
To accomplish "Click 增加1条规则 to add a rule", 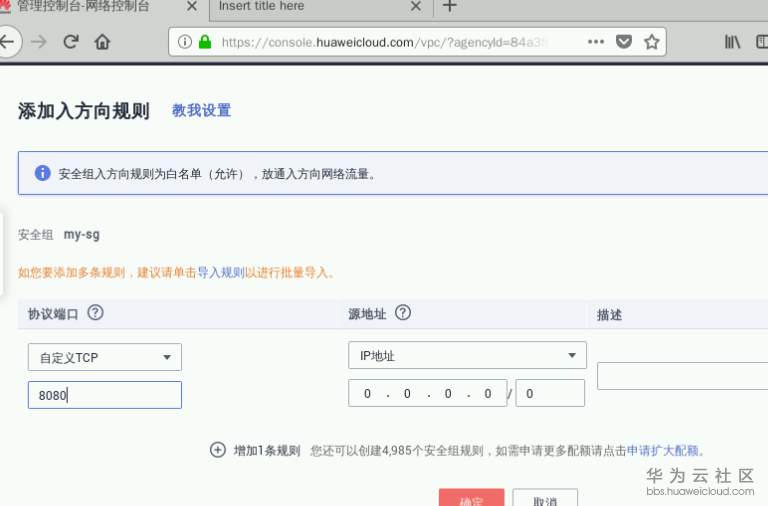I will pos(267,450).
